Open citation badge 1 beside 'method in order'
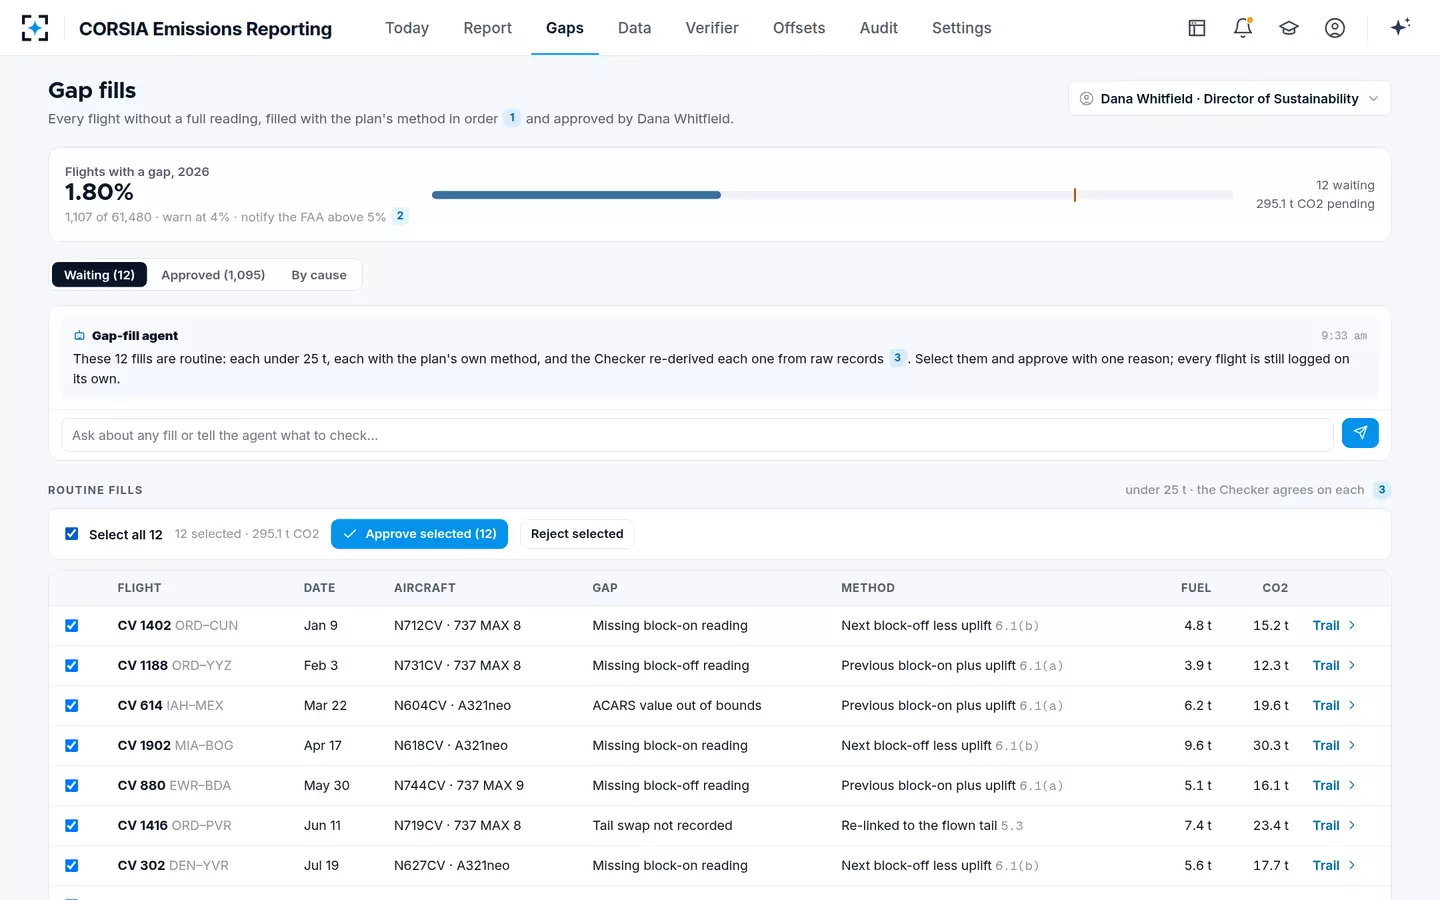Screen dimensions: 1440x900 coord(512,118)
